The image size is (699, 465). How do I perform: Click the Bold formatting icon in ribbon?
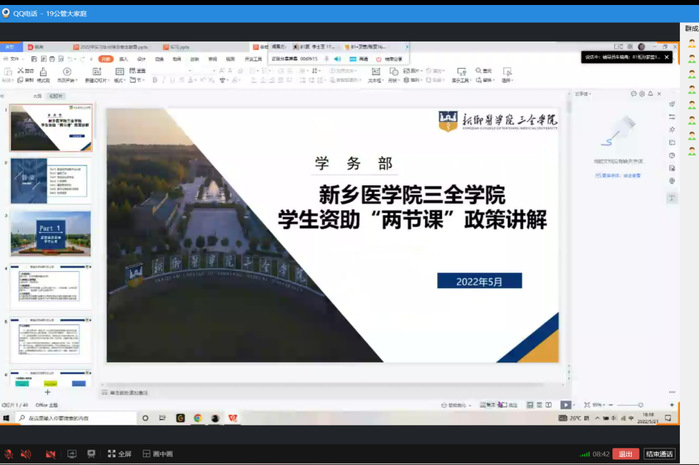[x=155, y=80]
